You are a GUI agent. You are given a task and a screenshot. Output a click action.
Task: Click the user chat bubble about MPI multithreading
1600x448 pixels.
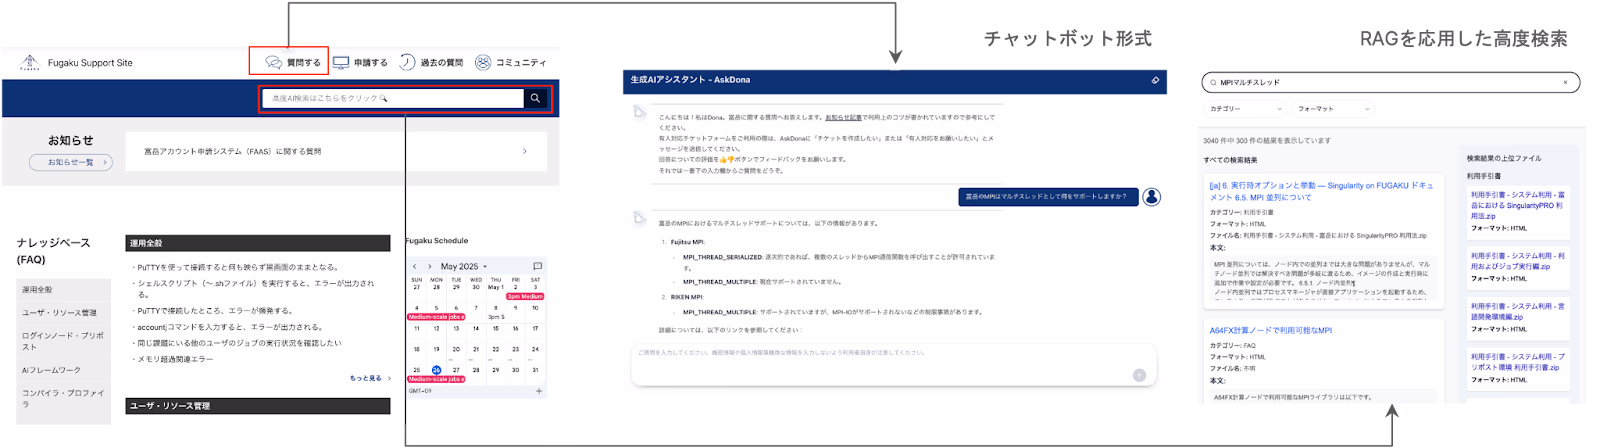(1047, 197)
